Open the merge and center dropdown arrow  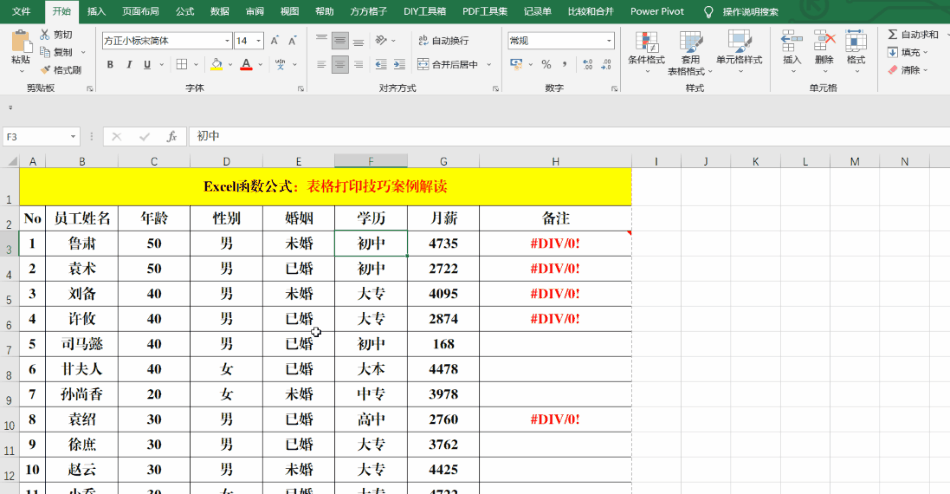pyautogui.click(x=489, y=64)
